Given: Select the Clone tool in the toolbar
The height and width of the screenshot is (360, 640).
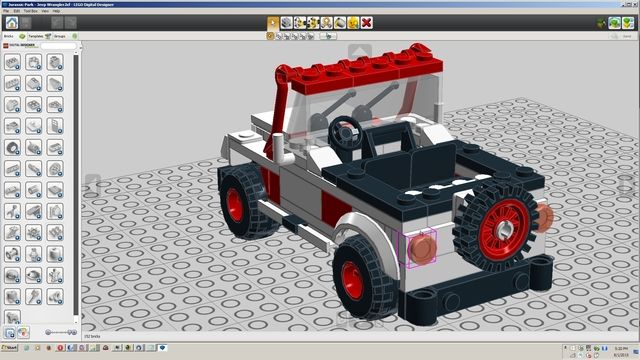Looking at the screenshot, I should tap(287, 23).
